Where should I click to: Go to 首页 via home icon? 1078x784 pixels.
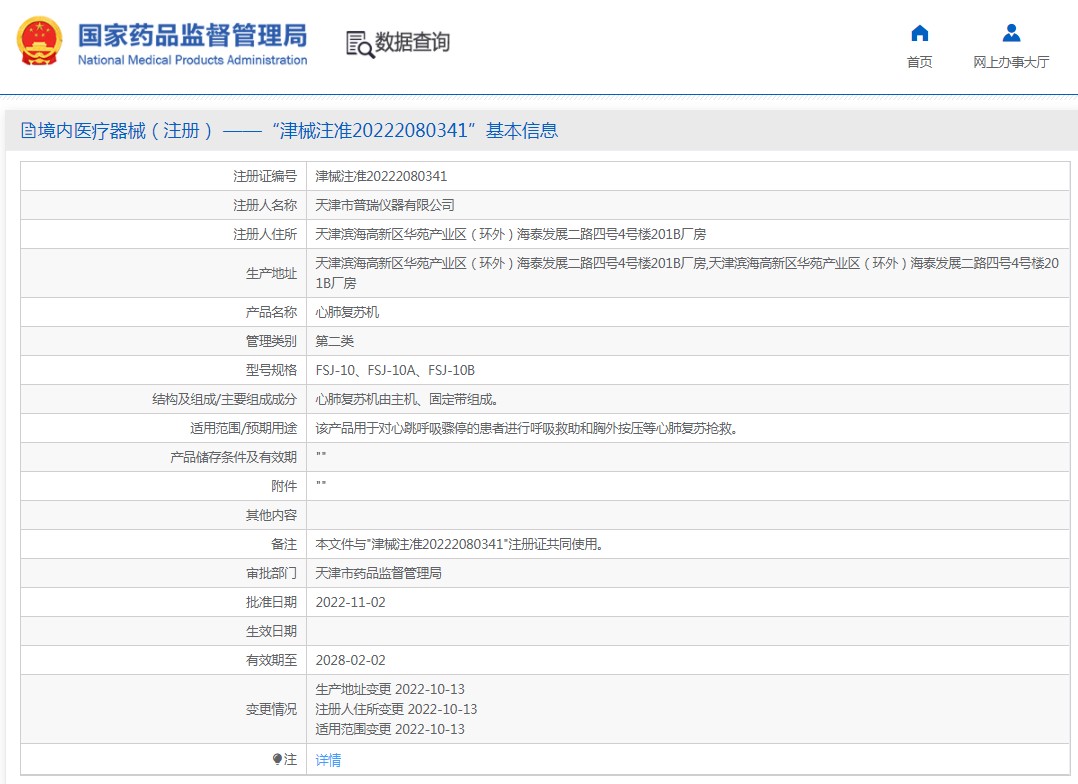pos(919,33)
